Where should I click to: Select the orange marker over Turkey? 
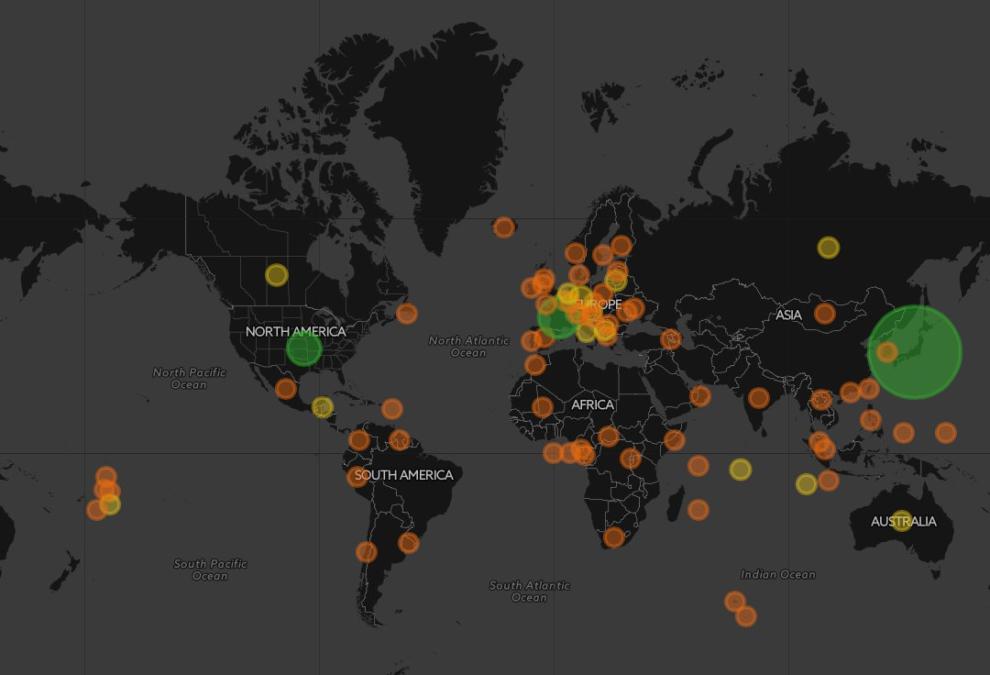coord(671,339)
